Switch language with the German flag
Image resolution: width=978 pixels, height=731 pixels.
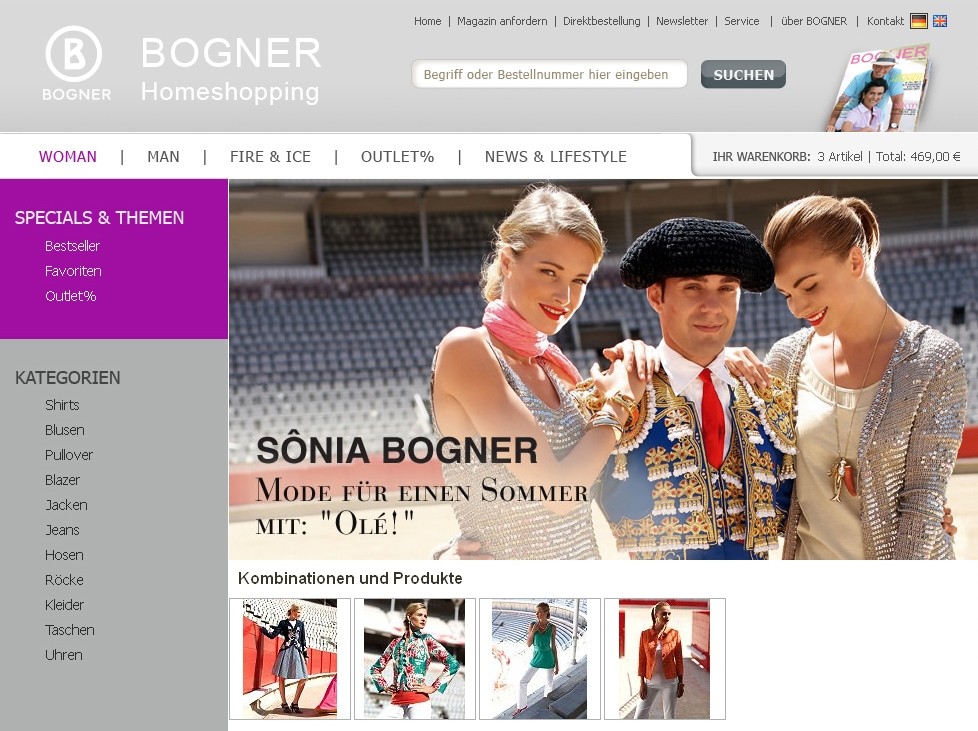(x=918, y=21)
